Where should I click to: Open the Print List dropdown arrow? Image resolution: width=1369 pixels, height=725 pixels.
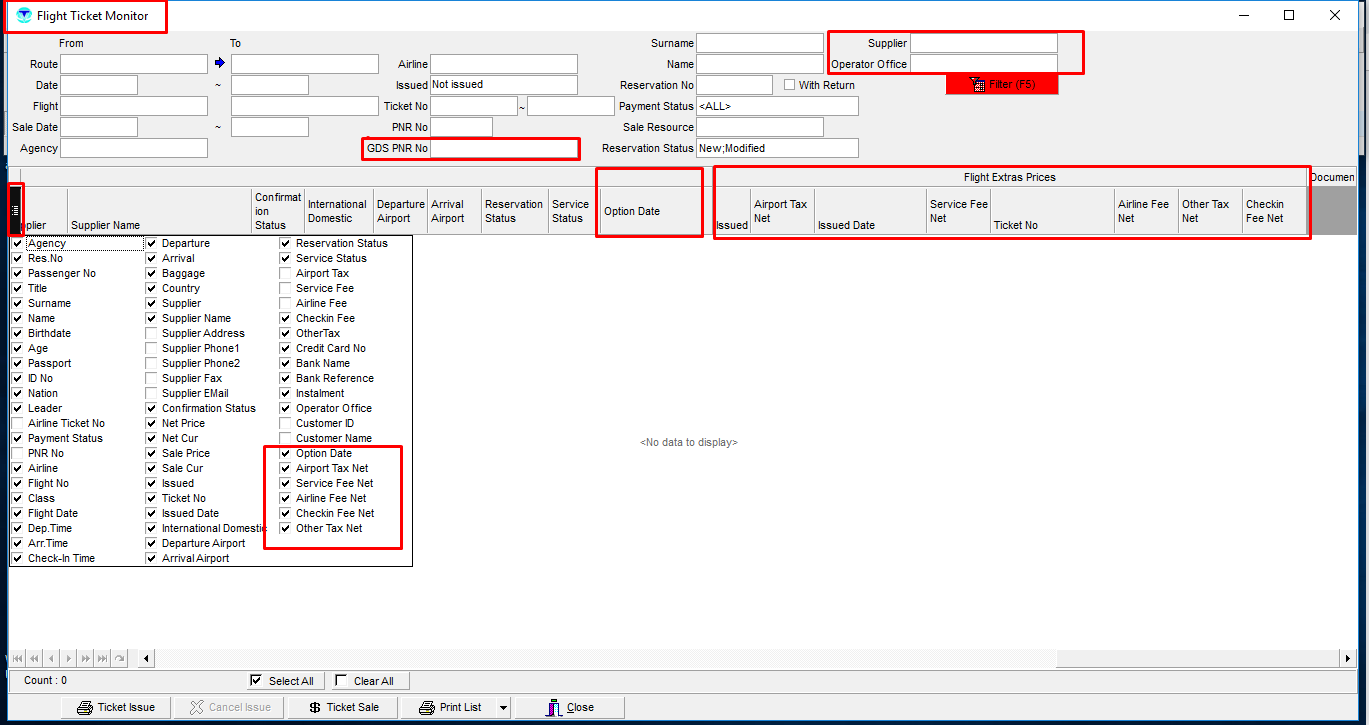tap(502, 707)
